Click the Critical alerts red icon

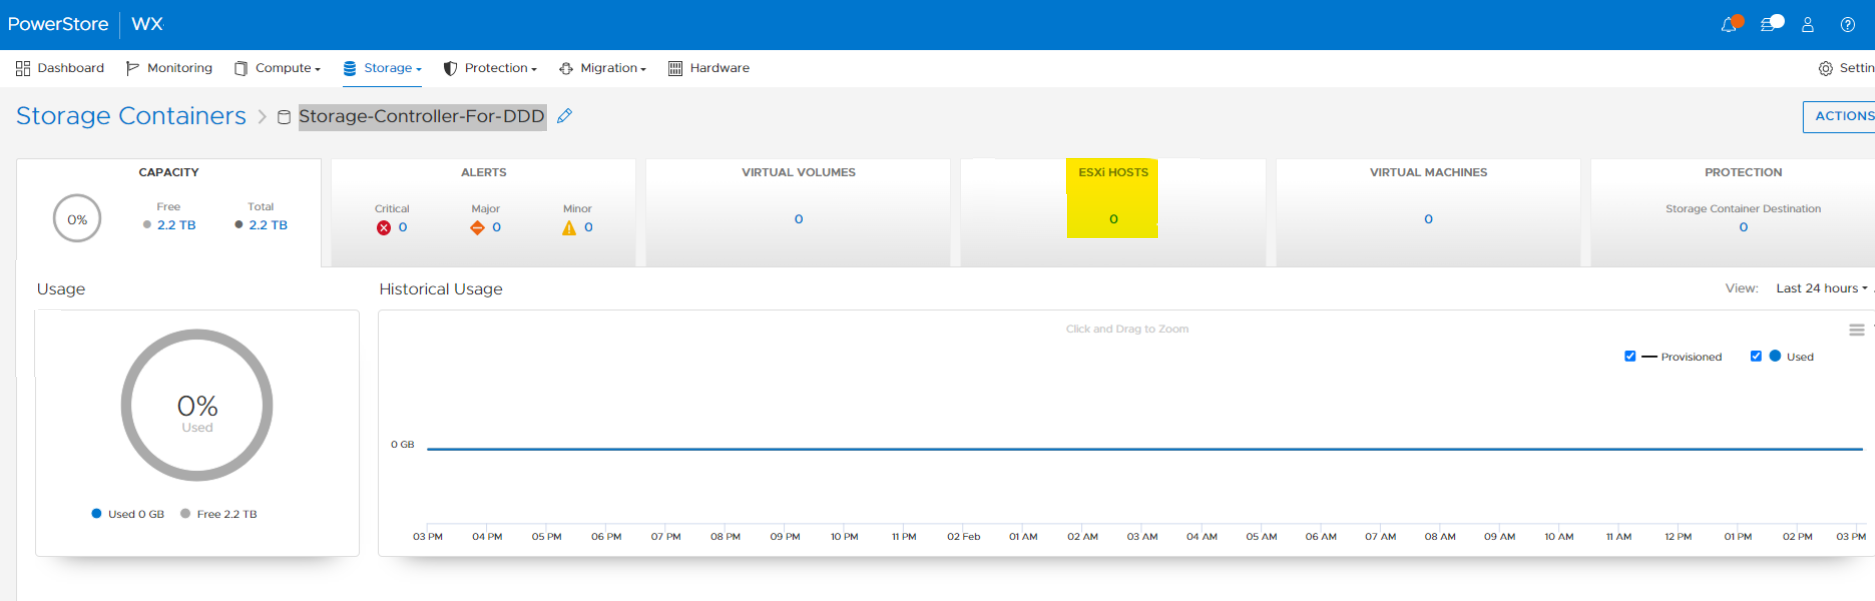(384, 228)
